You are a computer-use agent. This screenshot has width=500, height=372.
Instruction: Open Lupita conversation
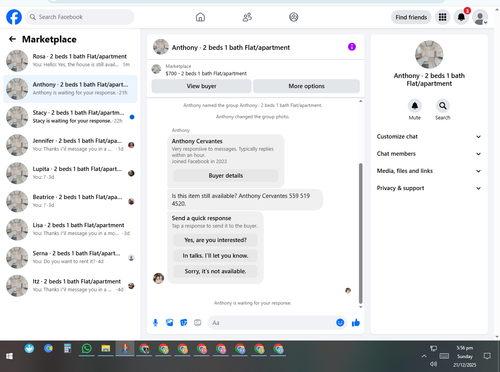[x=70, y=173]
